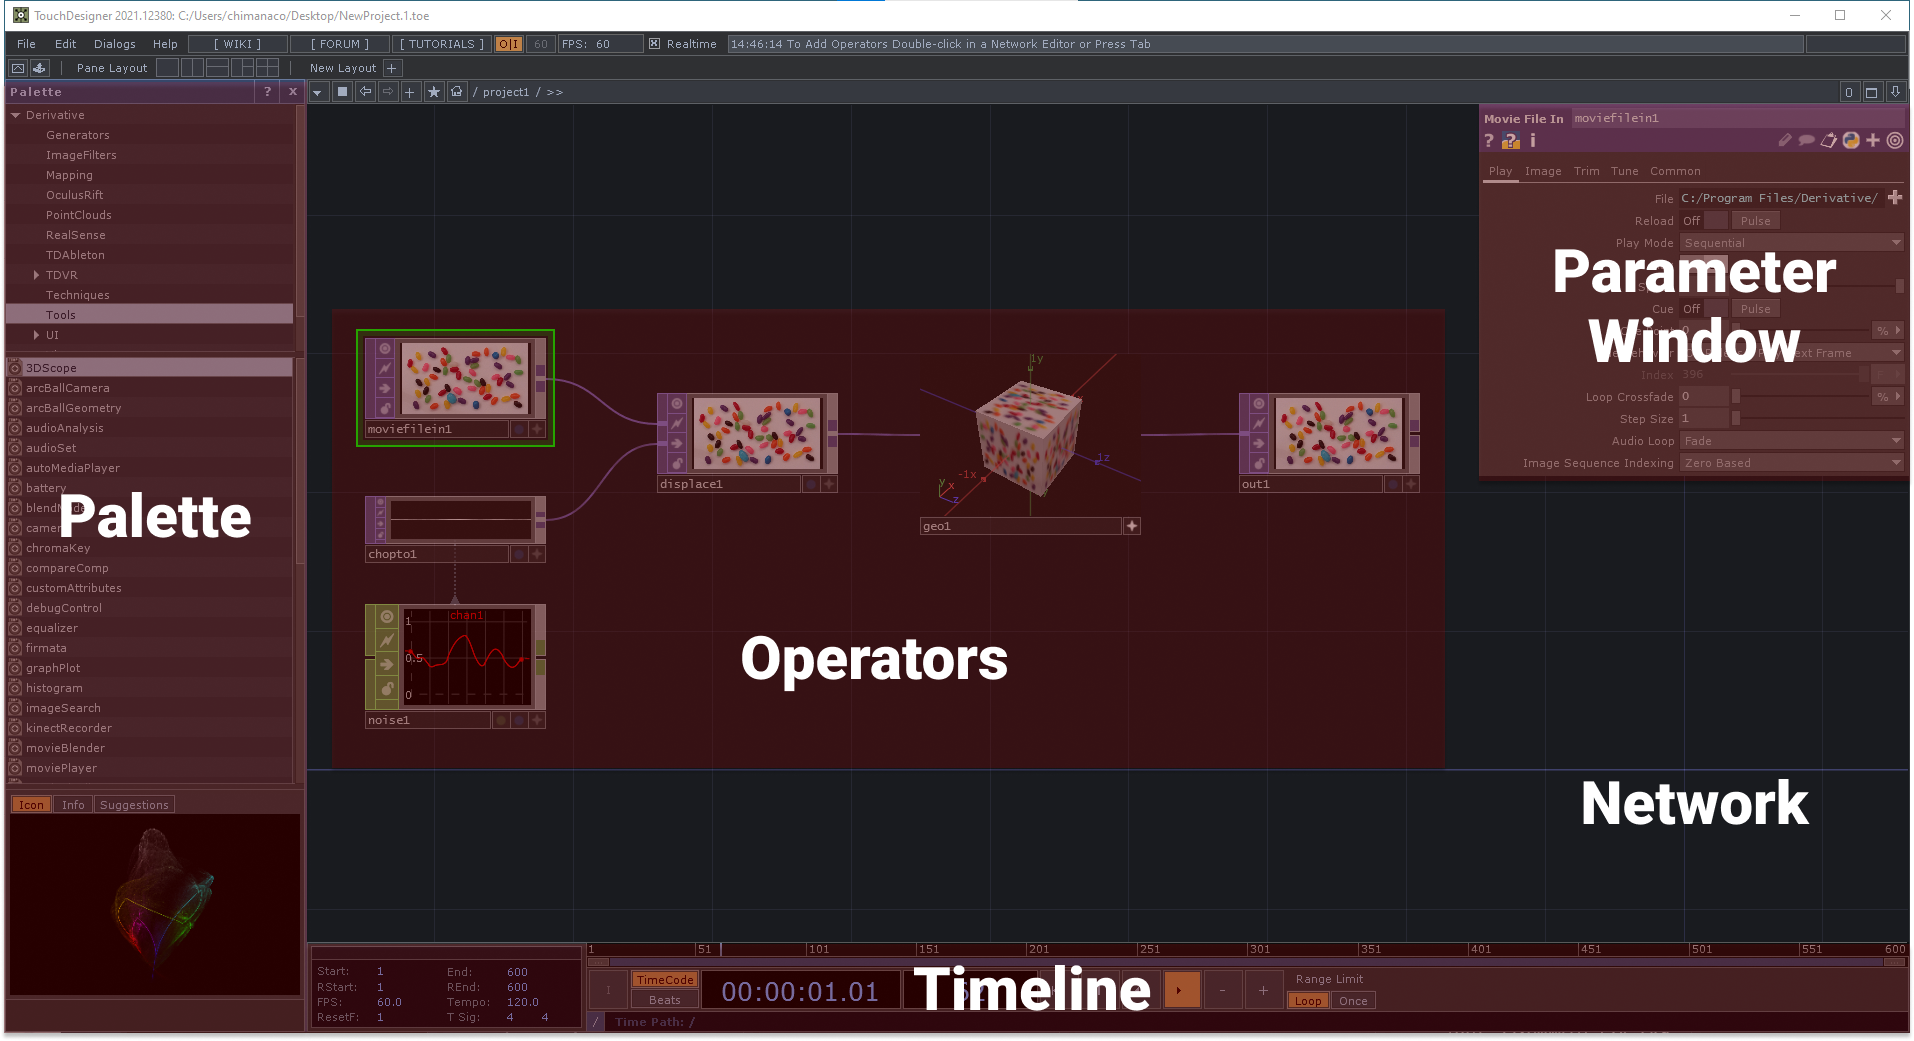Click the TUTORIALS link button
Viewport: 1914px width, 1041px height.
(441, 44)
